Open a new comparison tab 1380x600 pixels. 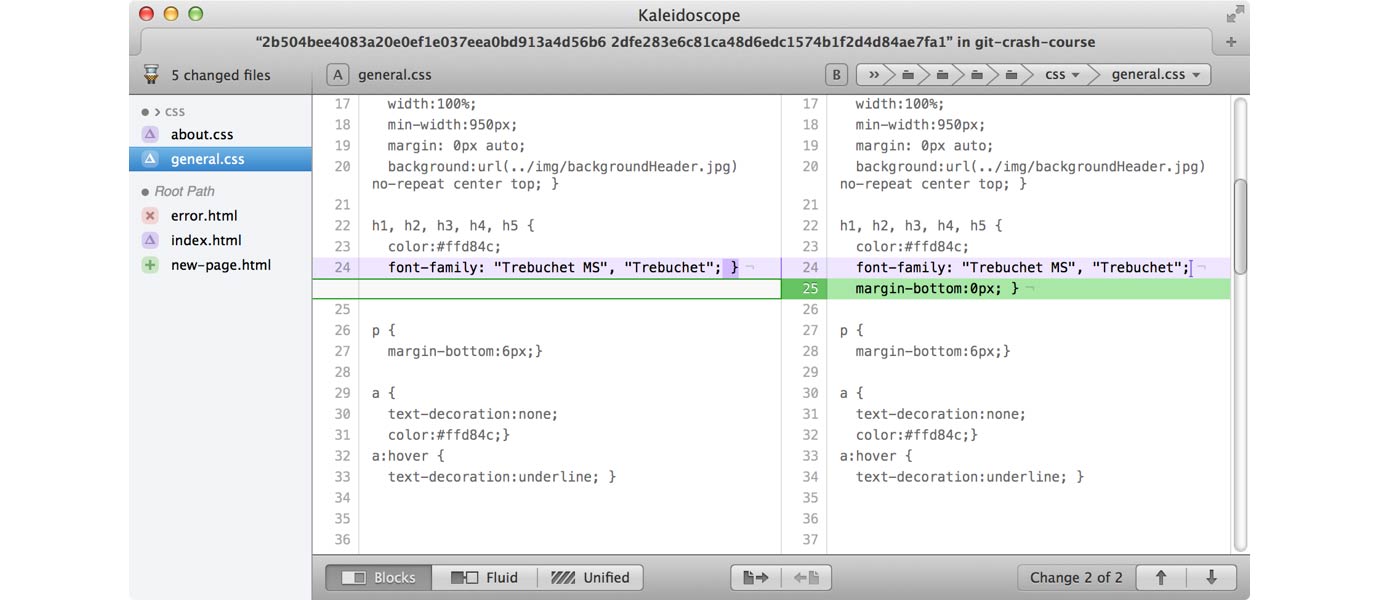[1230, 41]
